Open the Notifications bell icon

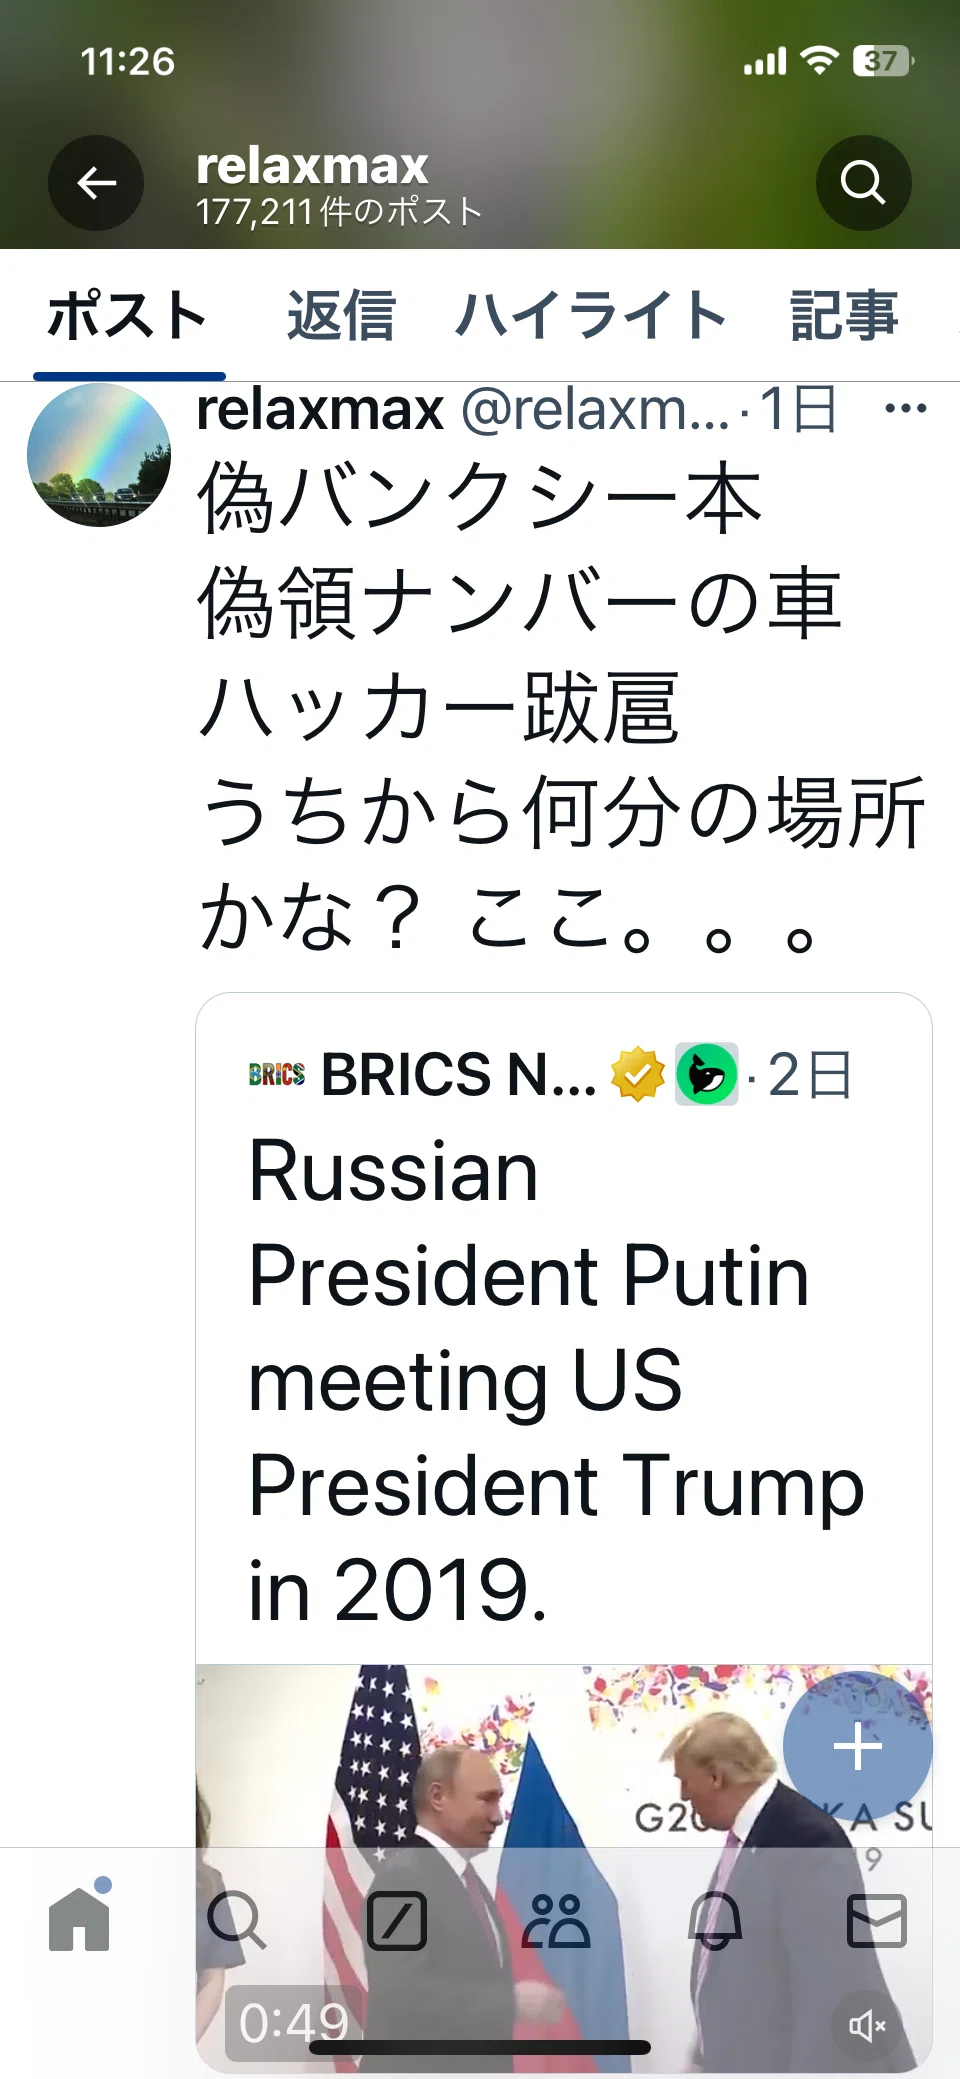coord(716,1921)
